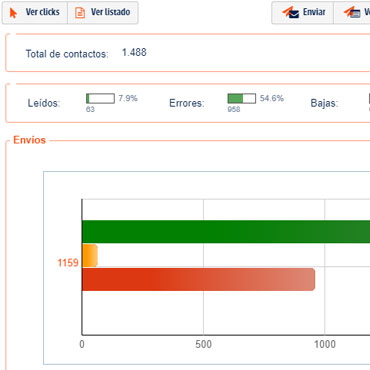Image resolution: width=370 pixels, height=370 pixels.
Task: Click the 7.9% Leídos percentage
Action: pos(128,98)
